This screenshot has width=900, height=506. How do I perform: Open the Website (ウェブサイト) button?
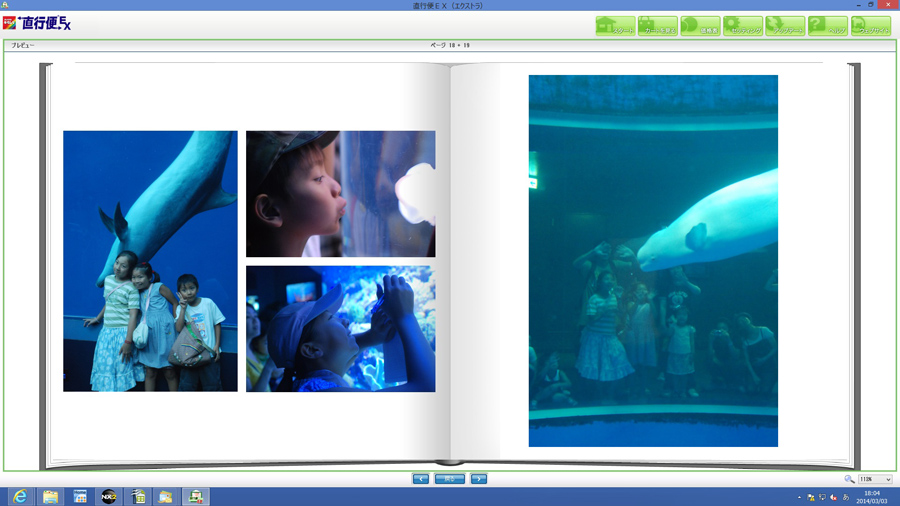point(871,26)
